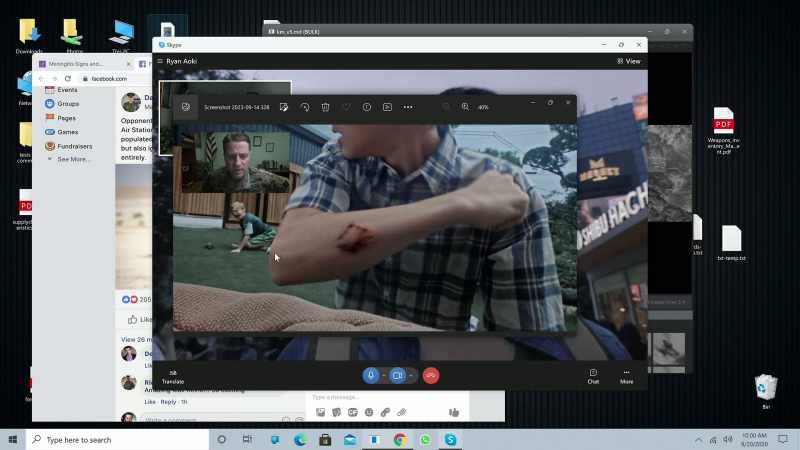Viewport: 800px width, 450px height.
Task: Start slideshow from Photos toolbar
Action: pos(387,107)
